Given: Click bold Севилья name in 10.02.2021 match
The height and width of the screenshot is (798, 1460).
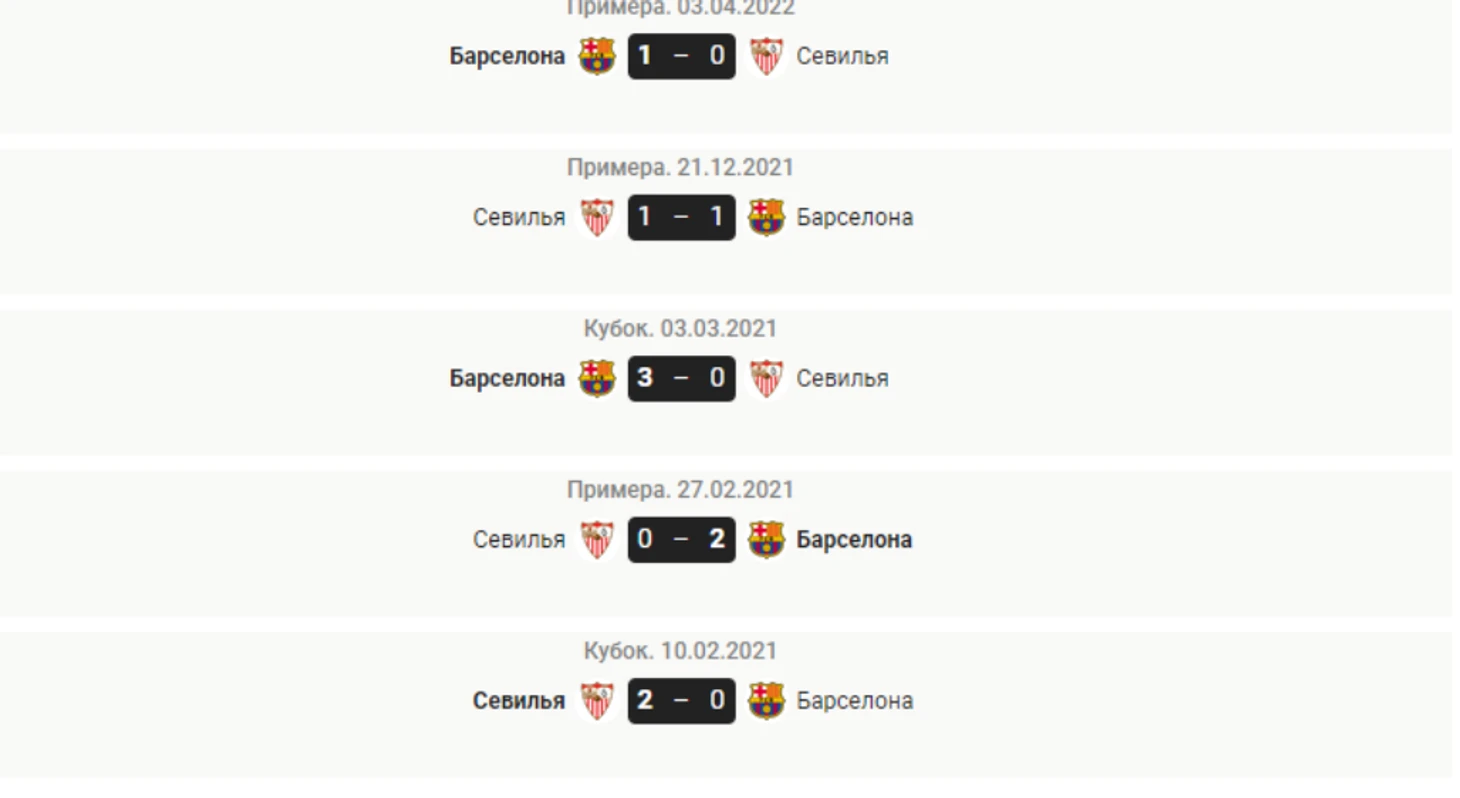Looking at the screenshot, I should (x=519, y=700).
